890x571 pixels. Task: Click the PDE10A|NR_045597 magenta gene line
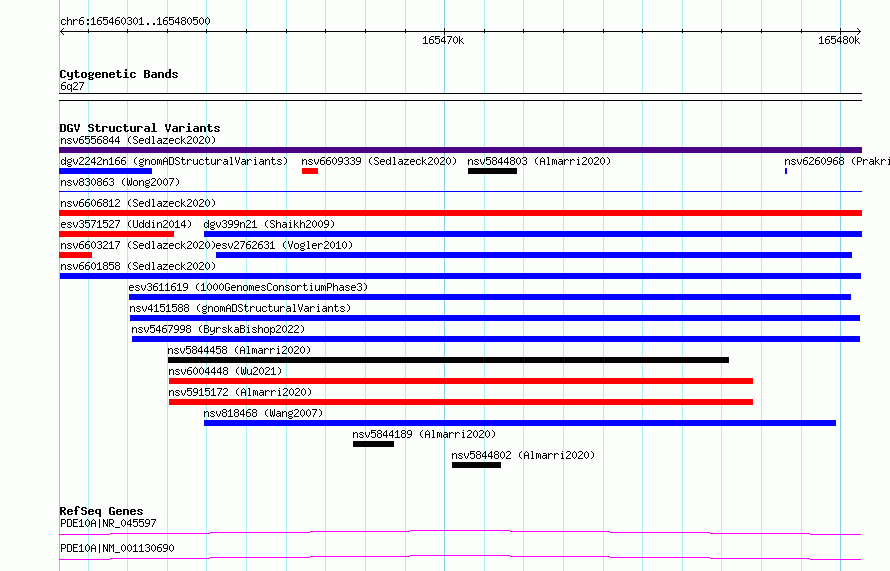pos(460,532)
